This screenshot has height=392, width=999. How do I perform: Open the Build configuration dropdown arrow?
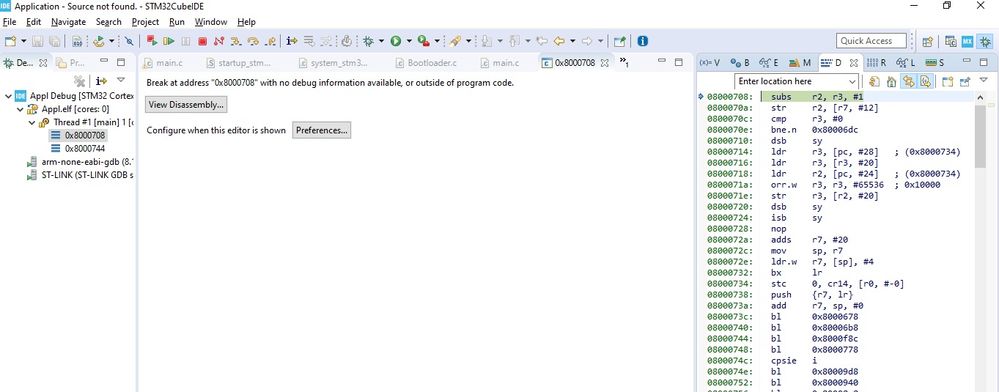112,41
